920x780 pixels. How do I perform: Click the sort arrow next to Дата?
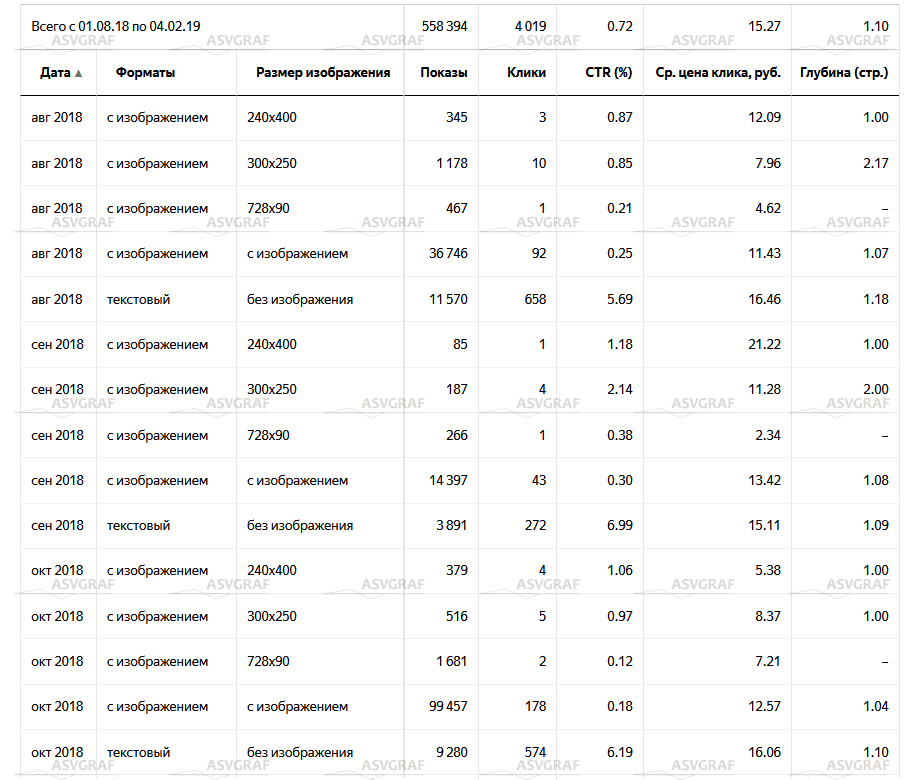point(79,73)
